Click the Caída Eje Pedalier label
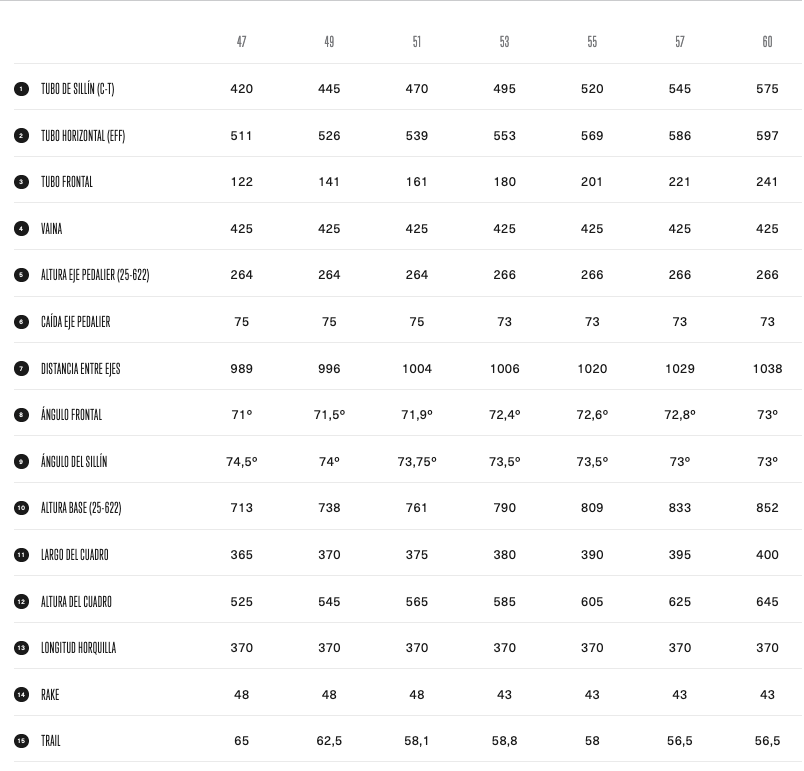The image size is (804, 771). point(75,322)
